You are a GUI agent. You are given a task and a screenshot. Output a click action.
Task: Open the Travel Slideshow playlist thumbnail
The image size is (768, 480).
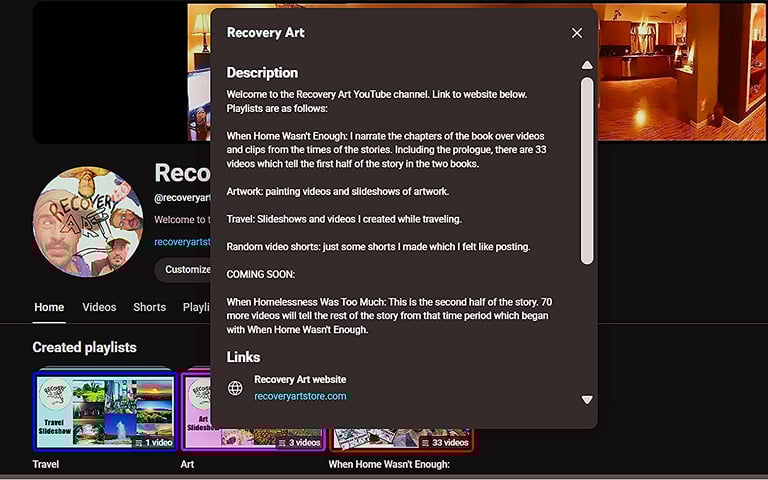point(105,410)
